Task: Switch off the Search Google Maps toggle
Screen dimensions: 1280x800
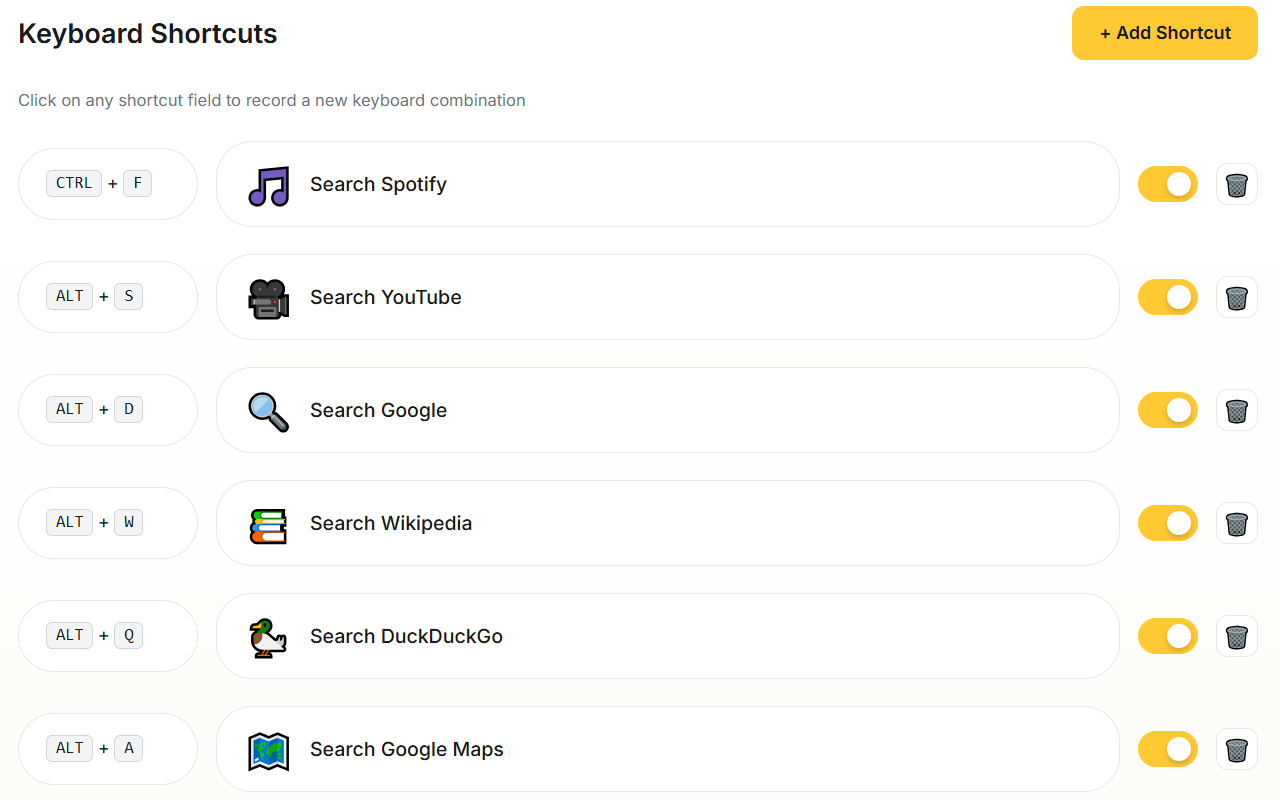Action: pos(1168,749)
